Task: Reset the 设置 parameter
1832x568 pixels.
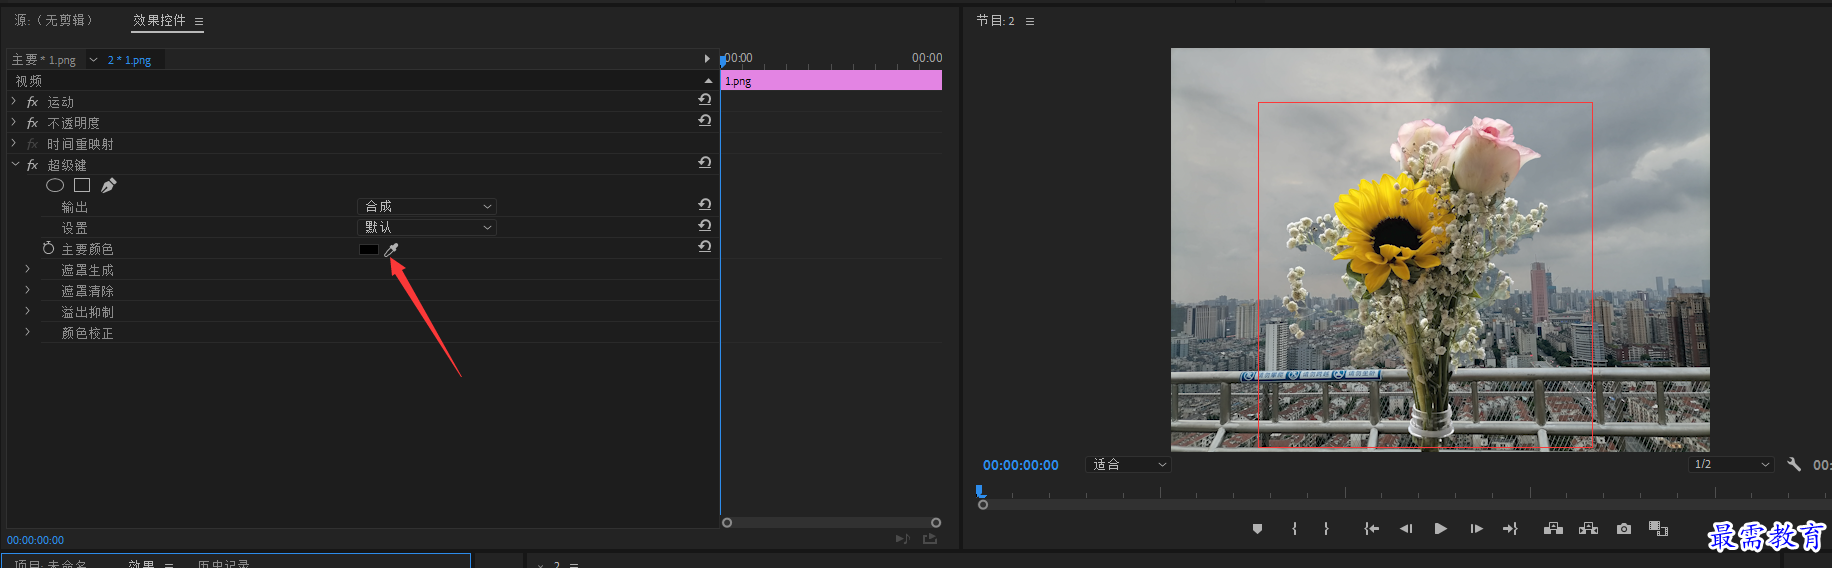Action: 705,226
